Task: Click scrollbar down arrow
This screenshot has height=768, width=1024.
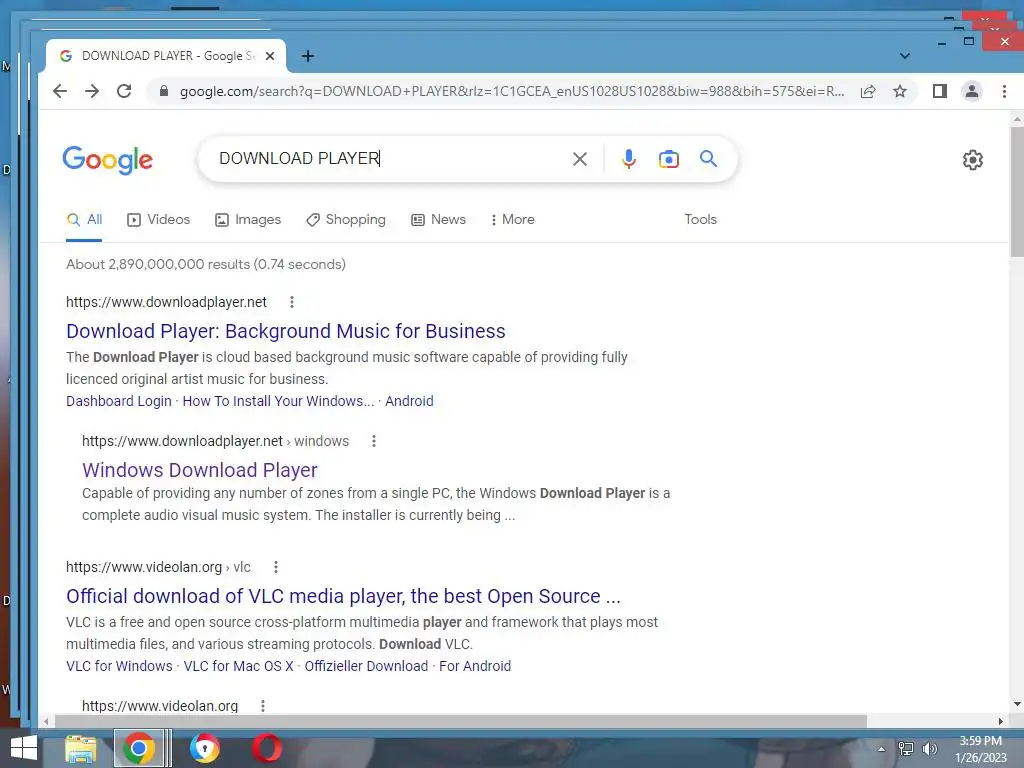Action: pyautogui.click(x=1017, y=705)
